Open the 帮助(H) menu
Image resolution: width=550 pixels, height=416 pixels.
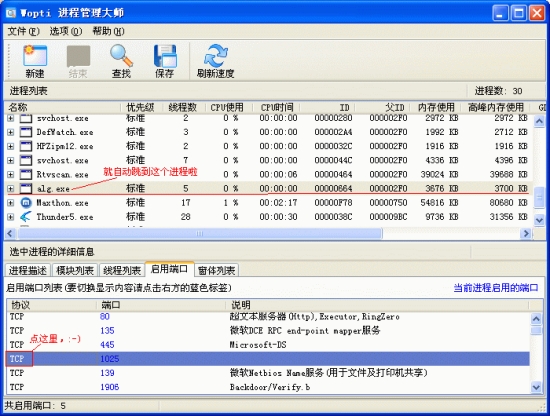point(108,31)
